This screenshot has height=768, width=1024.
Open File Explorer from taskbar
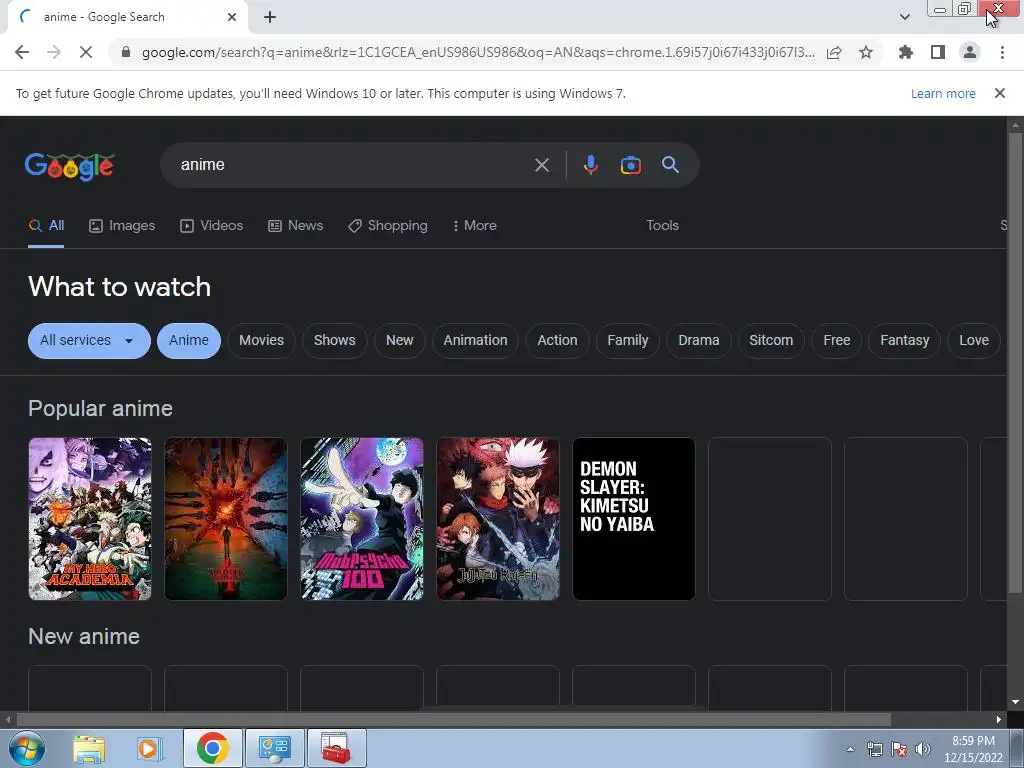pos(89,748)
